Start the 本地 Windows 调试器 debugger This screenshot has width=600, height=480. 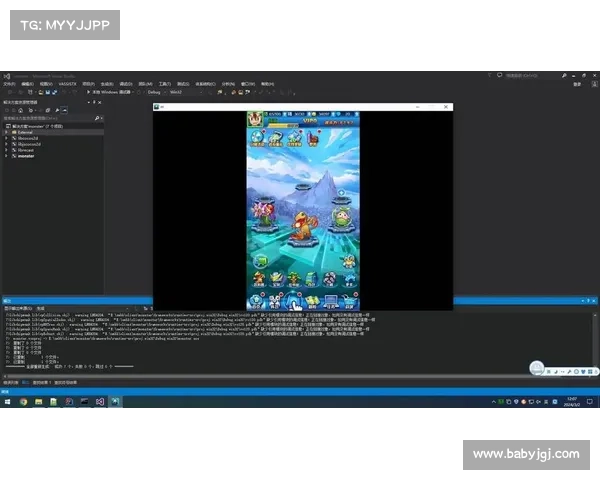[x=109, y=92]
